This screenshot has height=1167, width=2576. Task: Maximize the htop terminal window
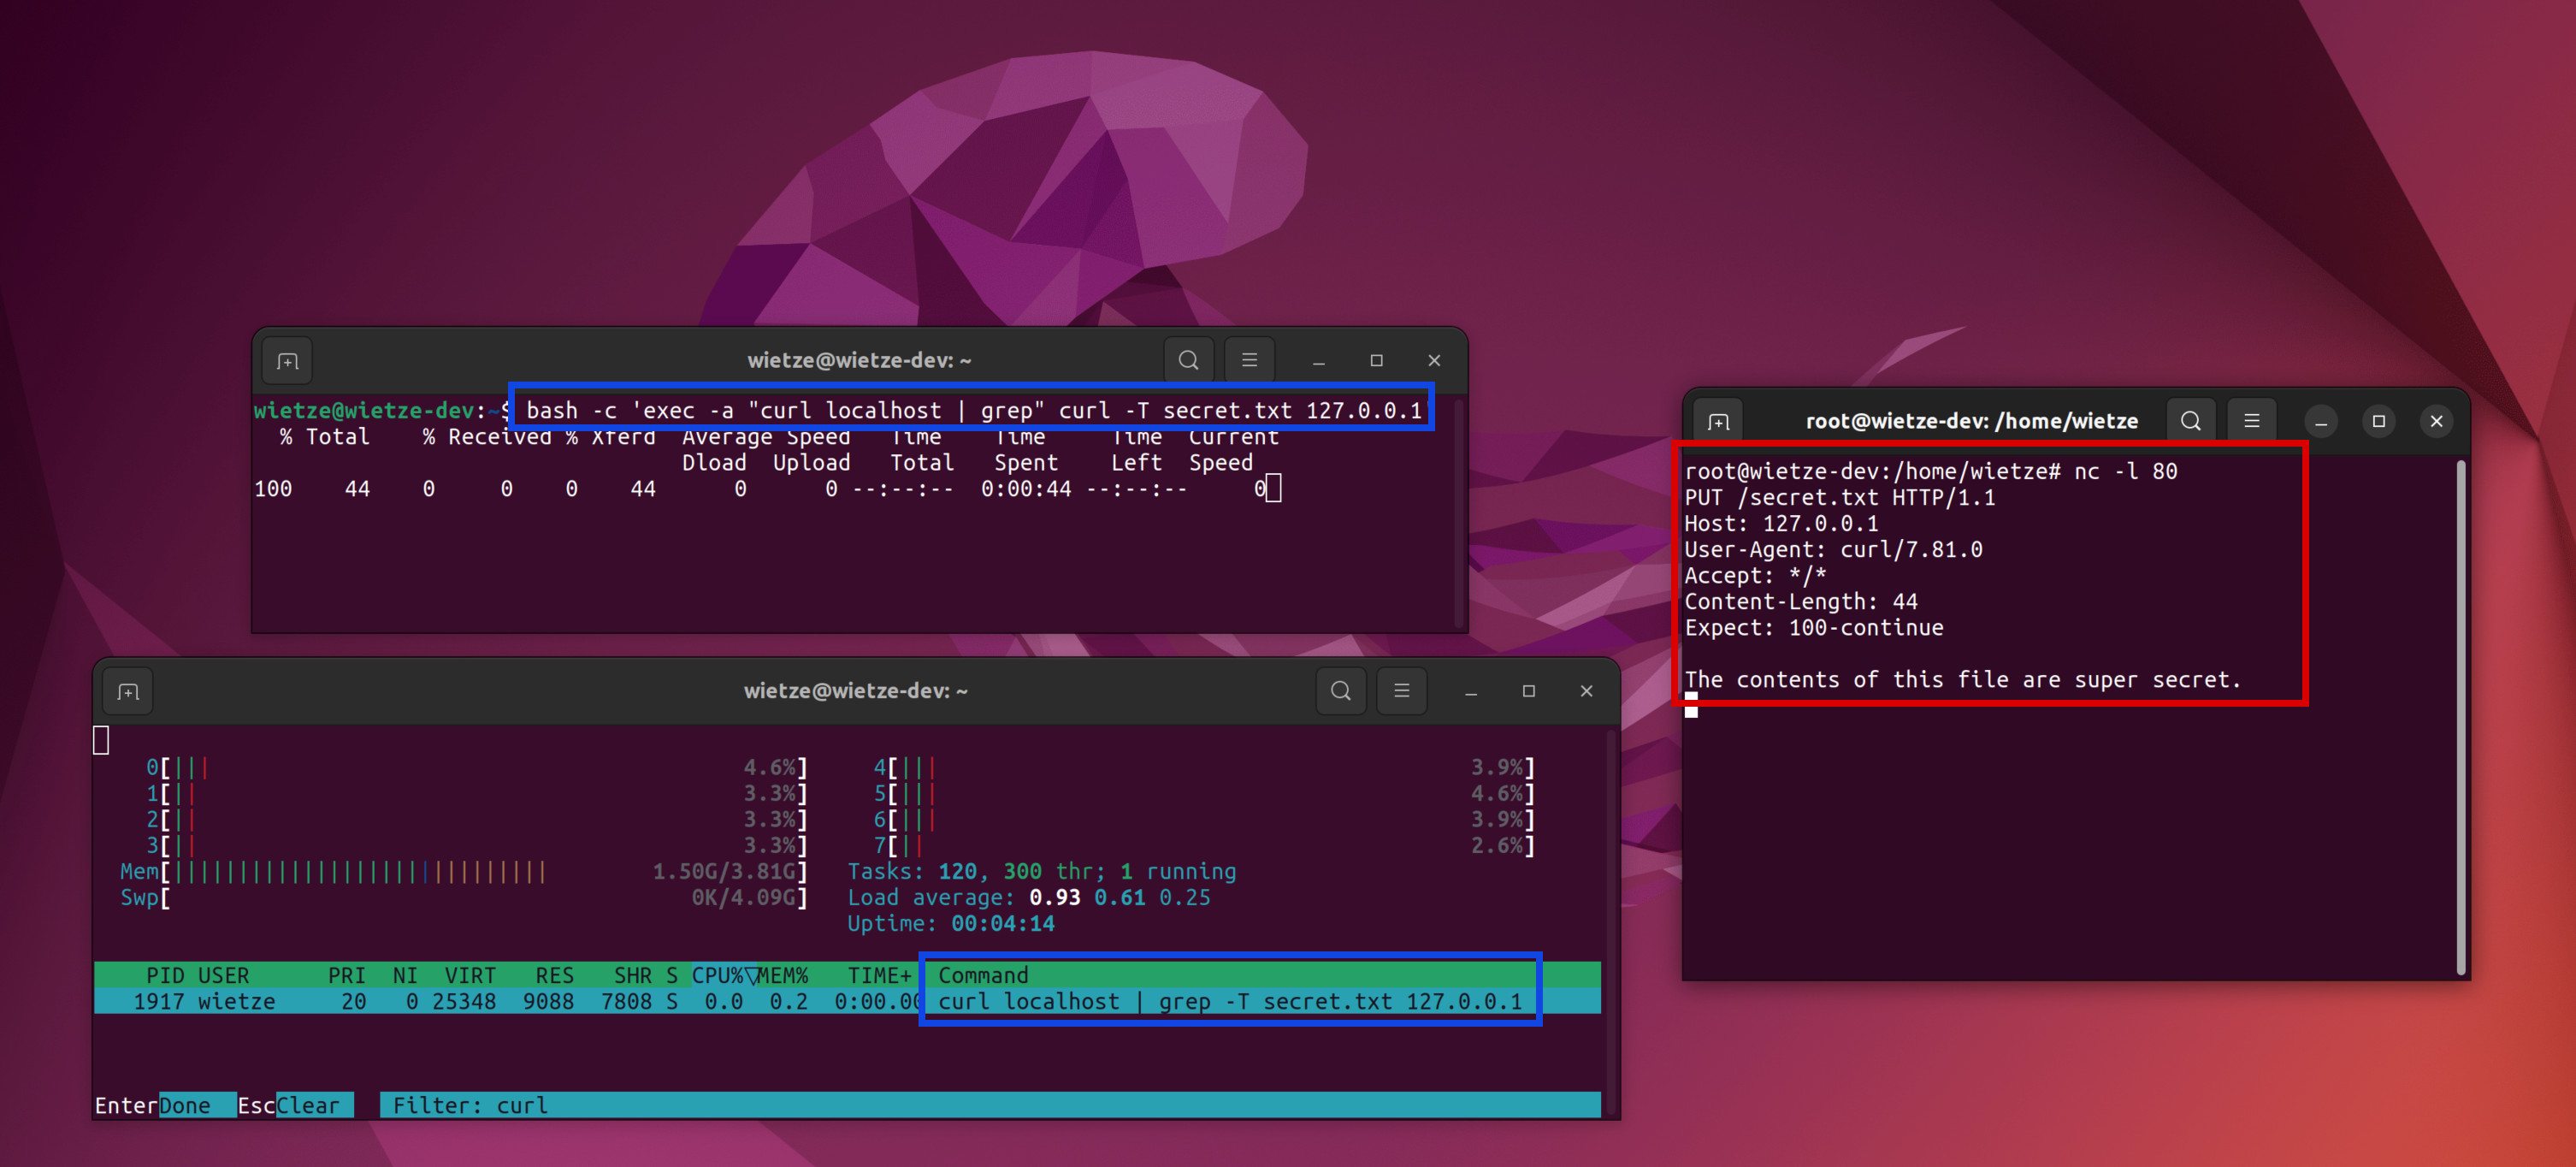pyautogui.click(x=1529, y=691)
